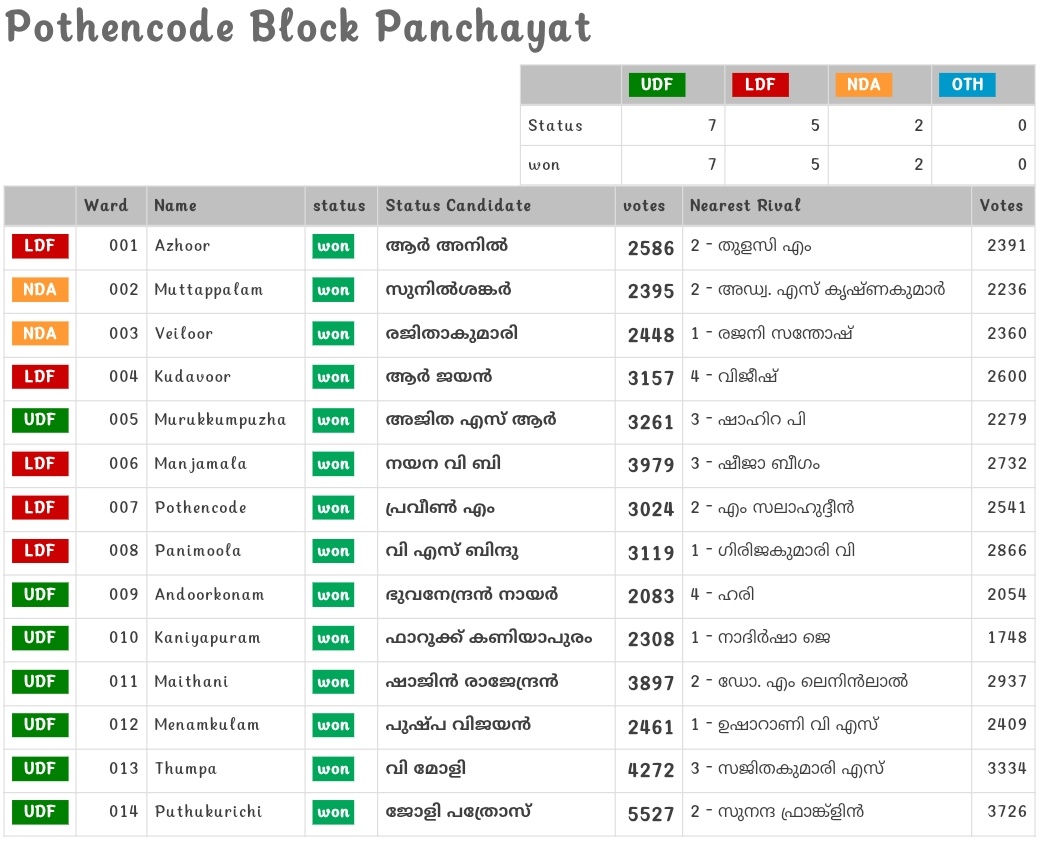The height and width of the screenshot is (861, 1041).
Task: Click the orange NDA badge in summary header
Action: (x=863, y=85)
